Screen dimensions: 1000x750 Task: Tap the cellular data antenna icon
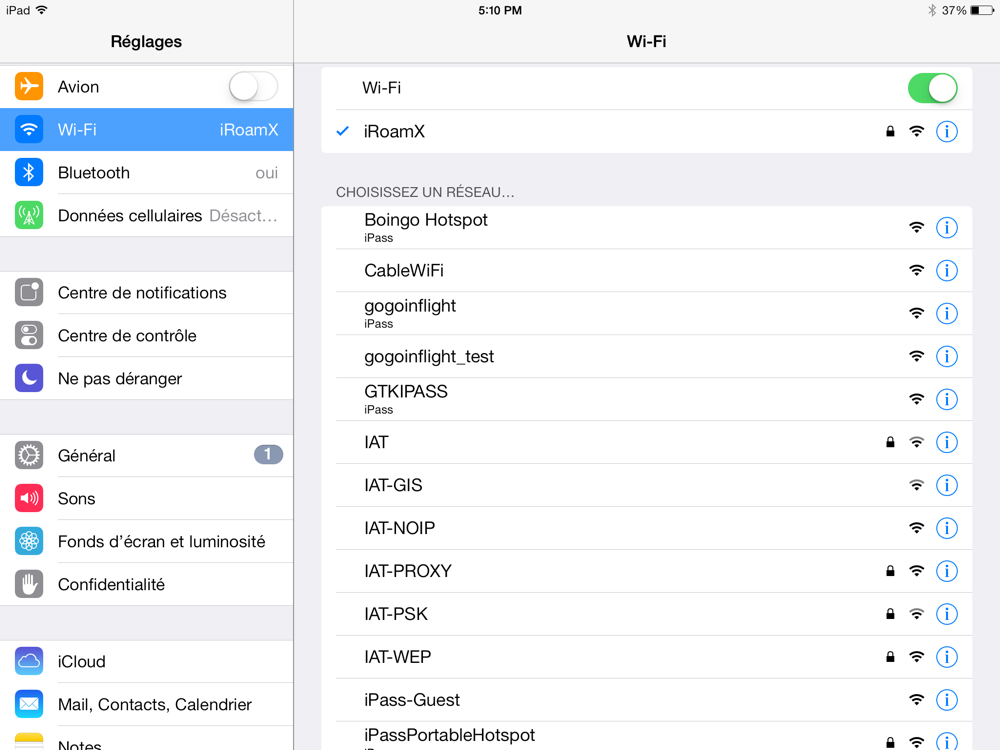tap(29, 216)
